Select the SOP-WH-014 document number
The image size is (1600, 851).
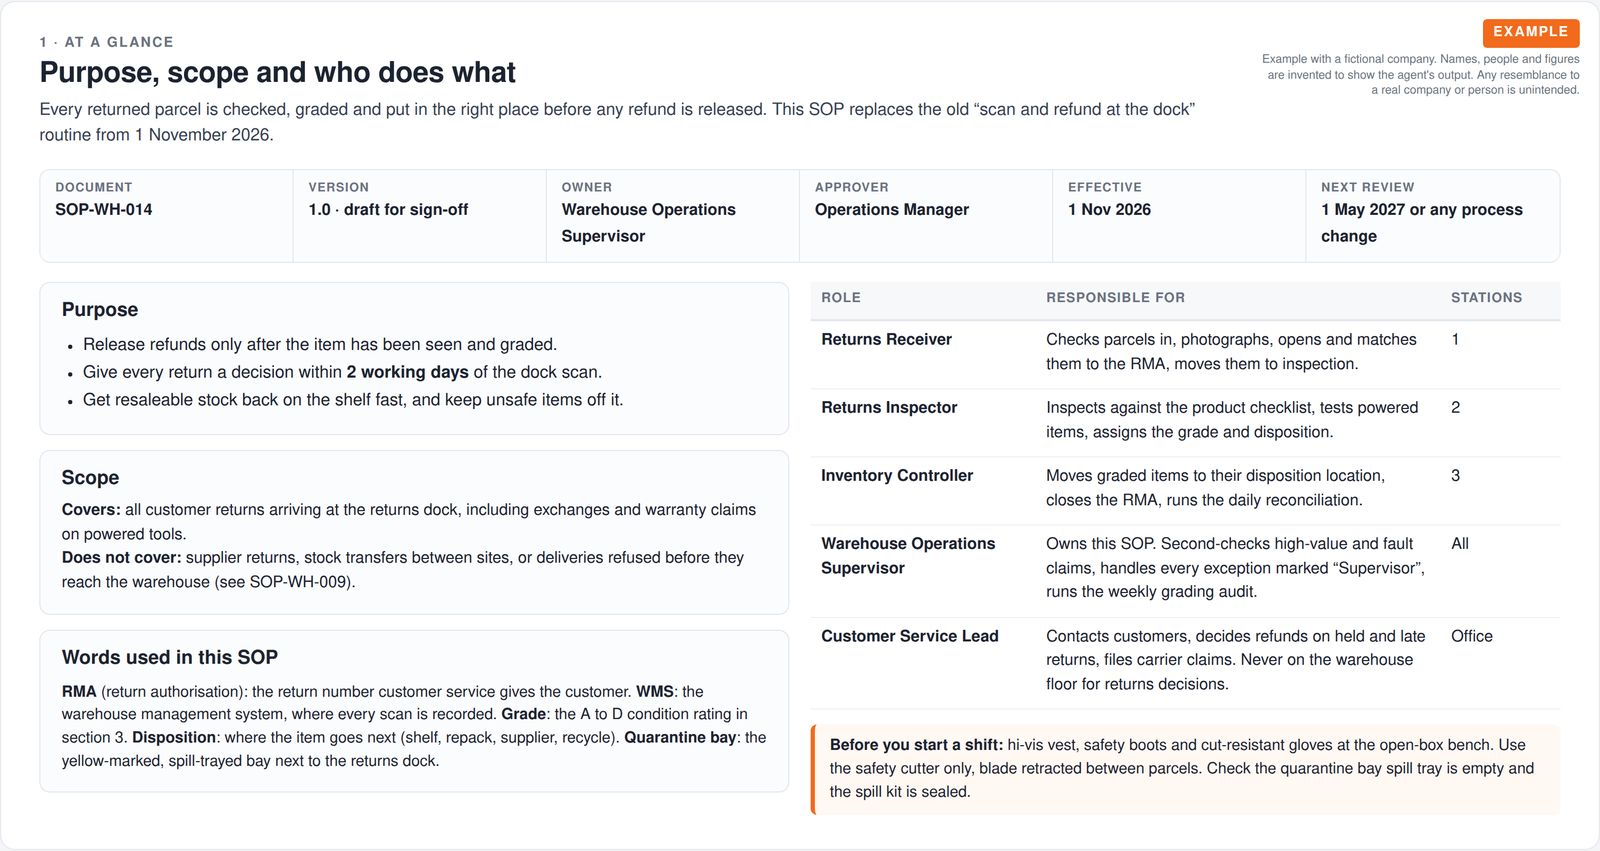[x=104, y=210]
